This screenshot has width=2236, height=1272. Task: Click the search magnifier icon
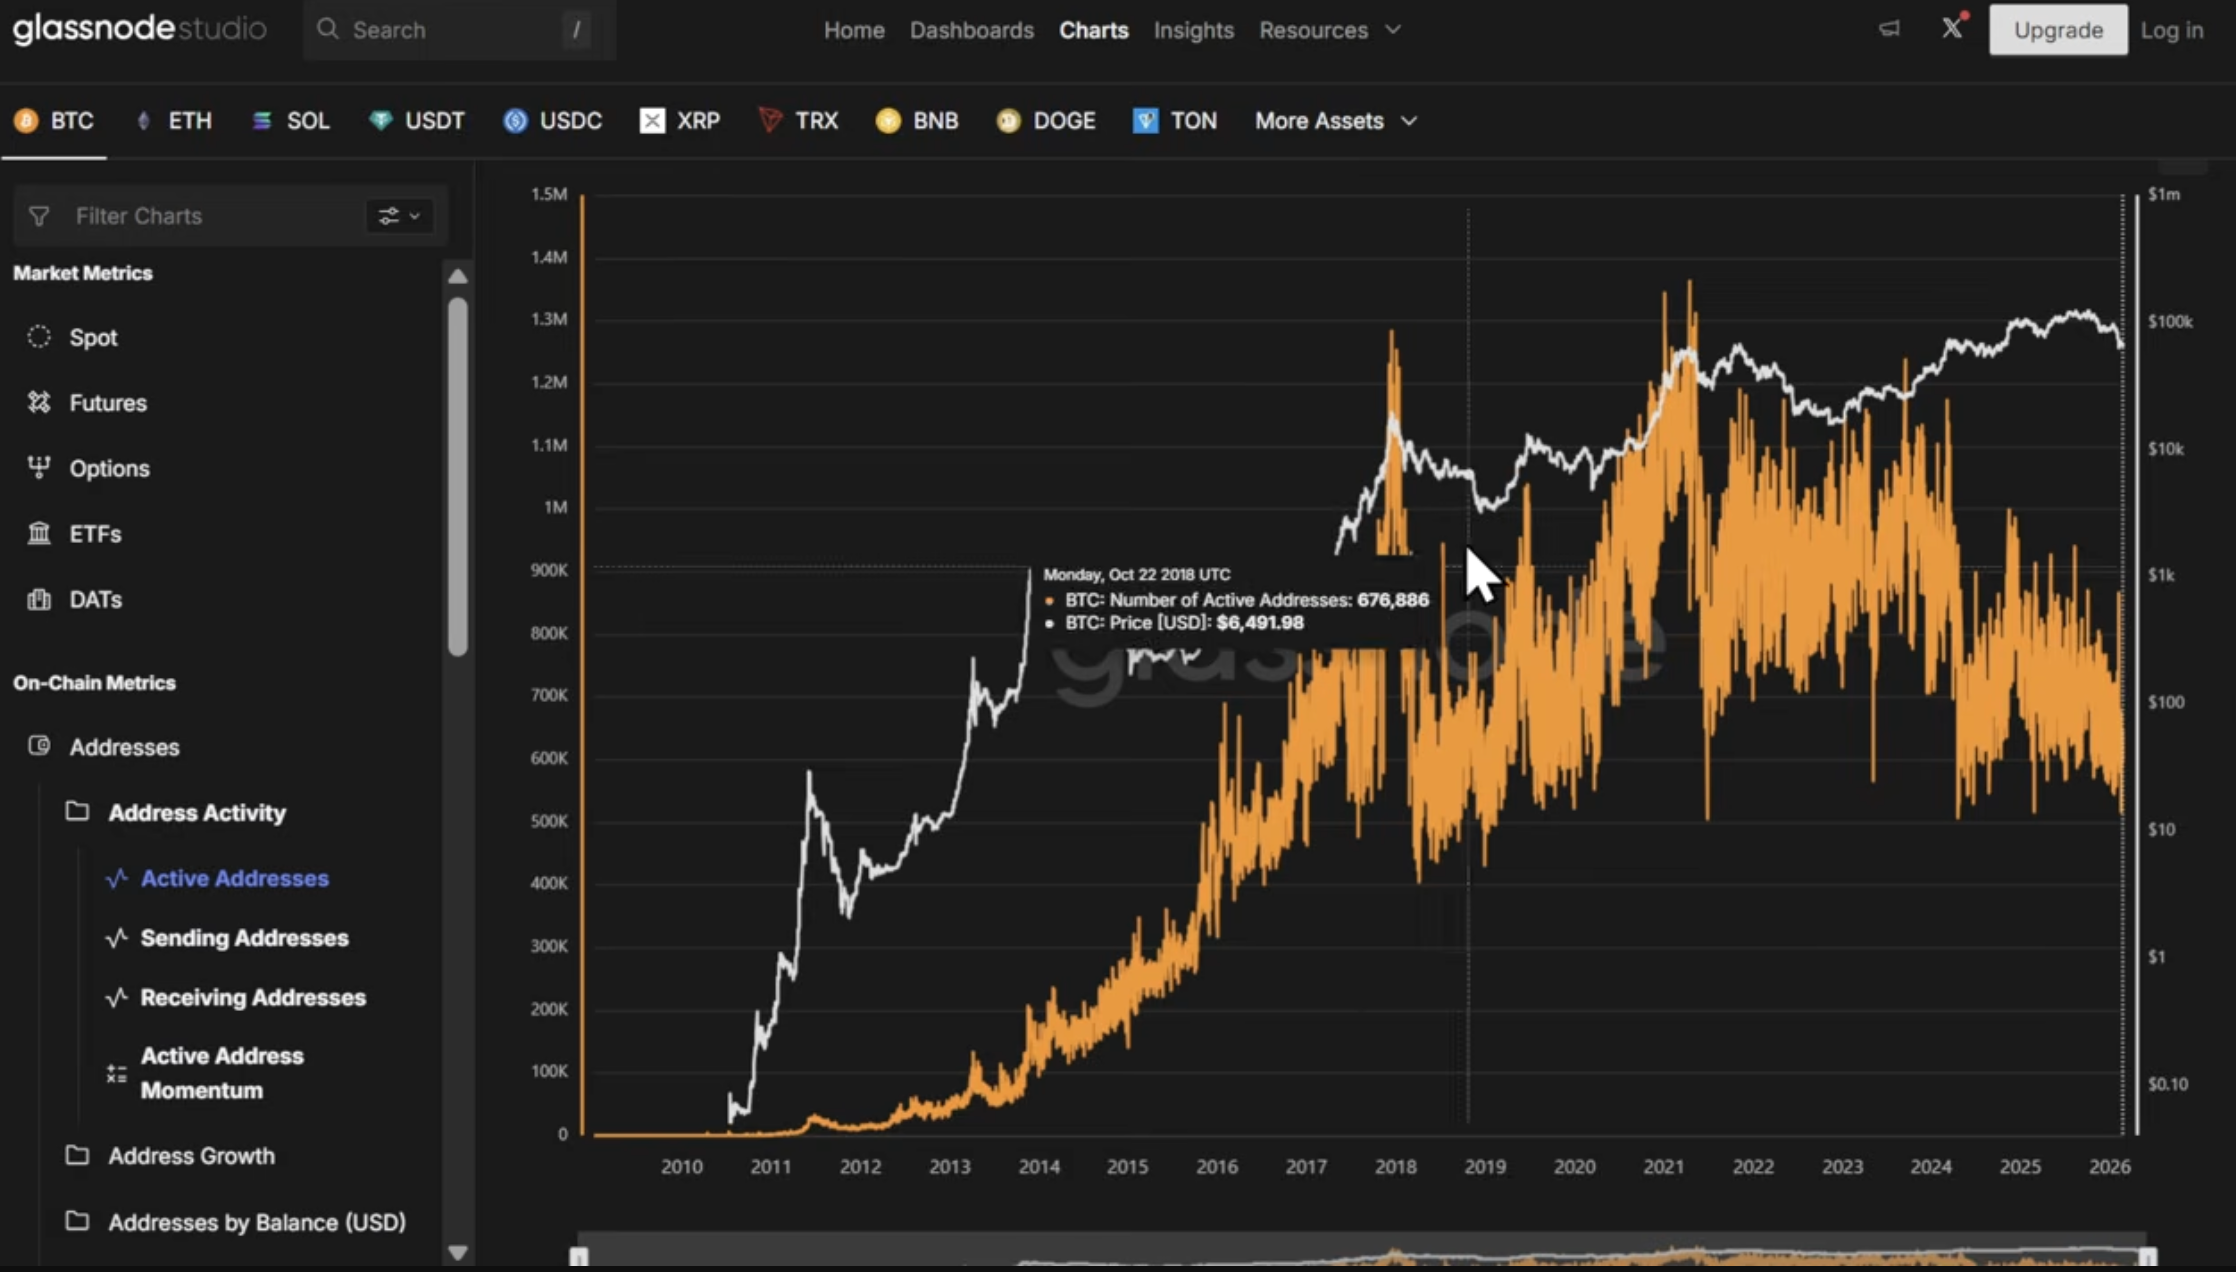click(x=328, y=29)
